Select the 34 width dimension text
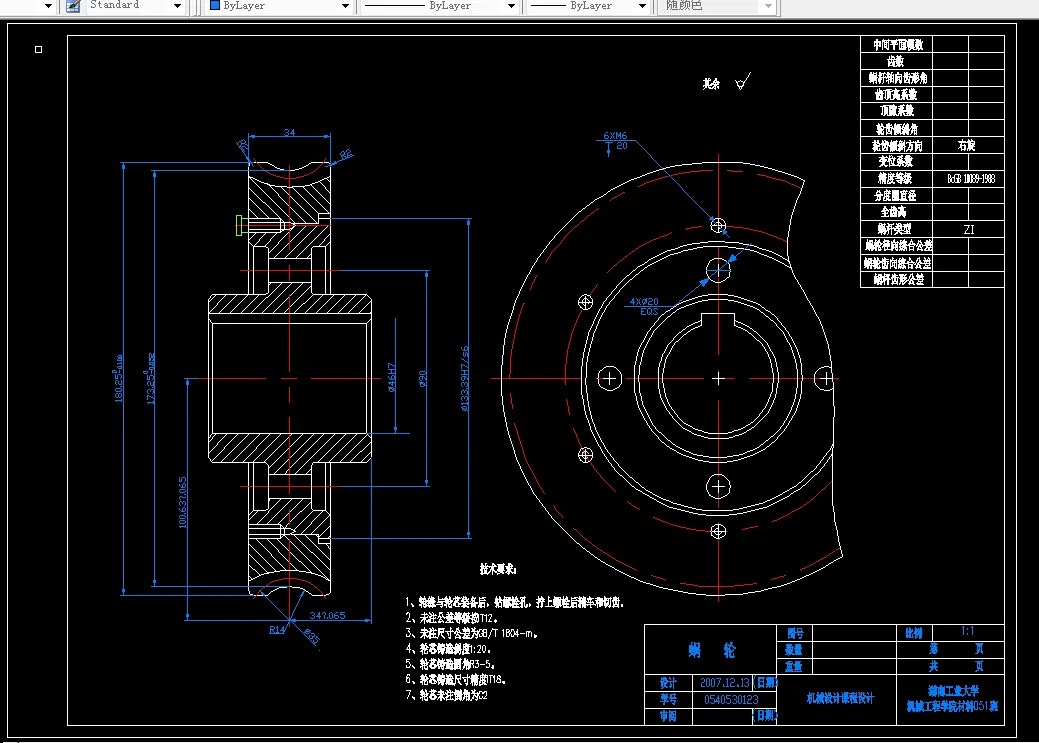This screenshot has width=1039, height=743. tap(290, 133)
